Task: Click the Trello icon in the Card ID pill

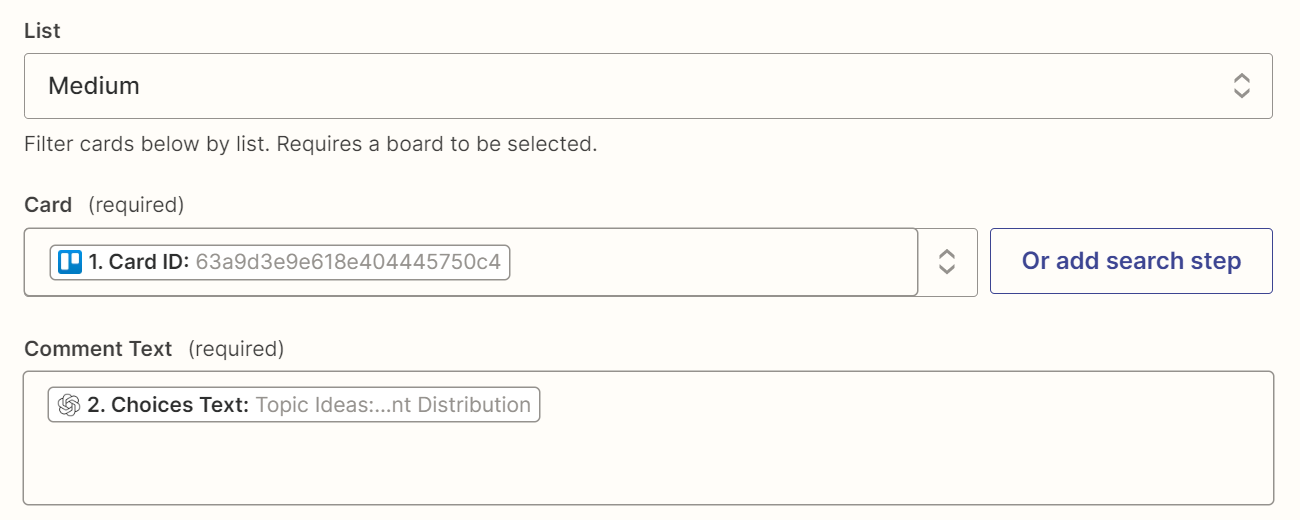Action: click(70, 262)
